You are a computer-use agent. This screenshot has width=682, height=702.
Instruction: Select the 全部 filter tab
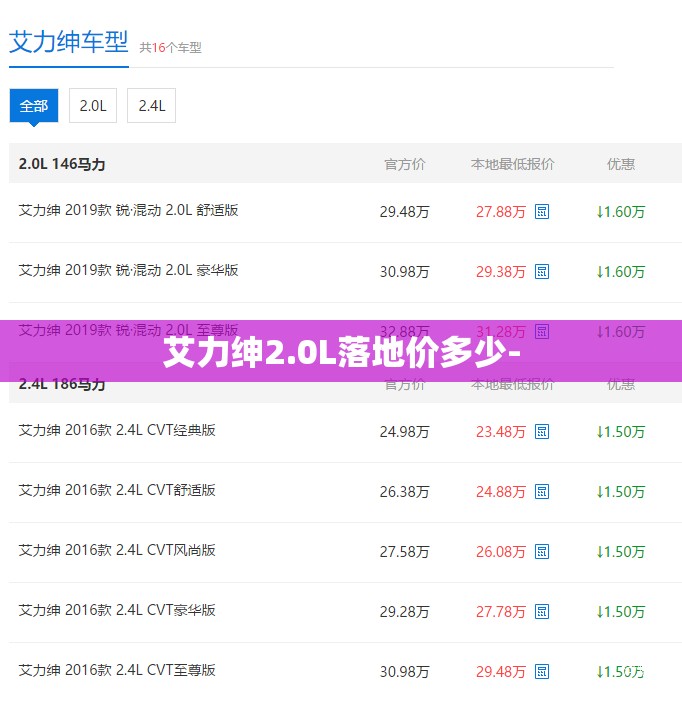pos(34,106)
